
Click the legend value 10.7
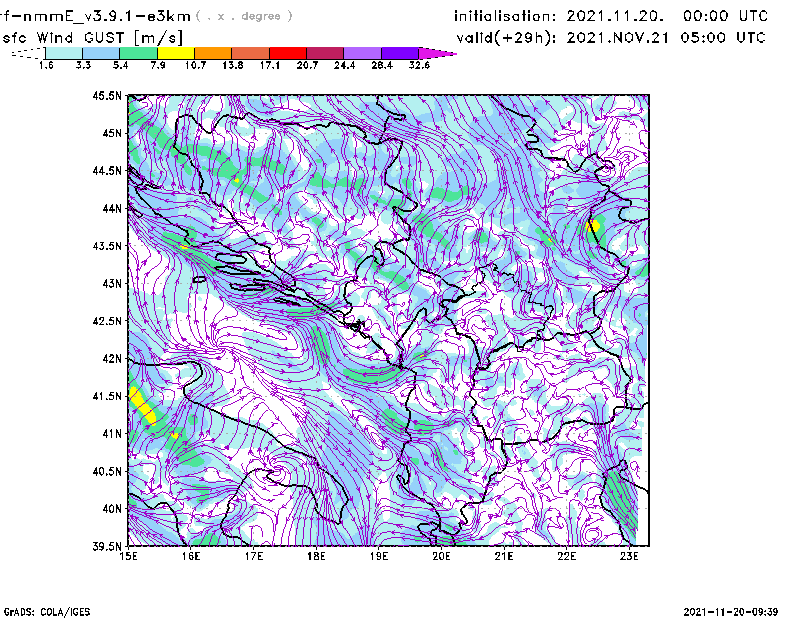195,65
